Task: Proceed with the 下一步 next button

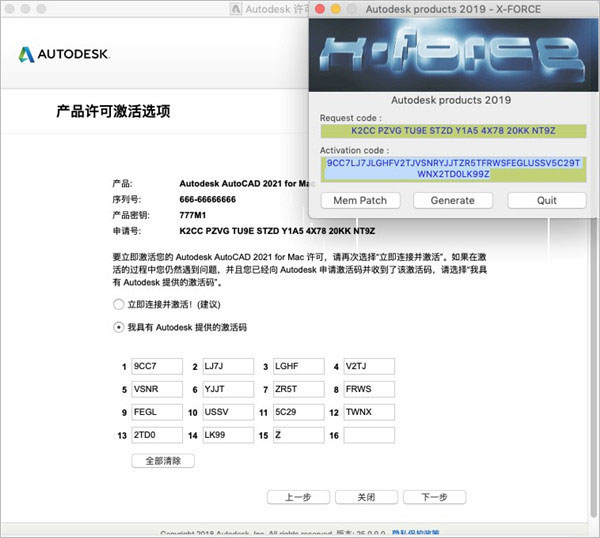Action: click(x=434, y=497)
